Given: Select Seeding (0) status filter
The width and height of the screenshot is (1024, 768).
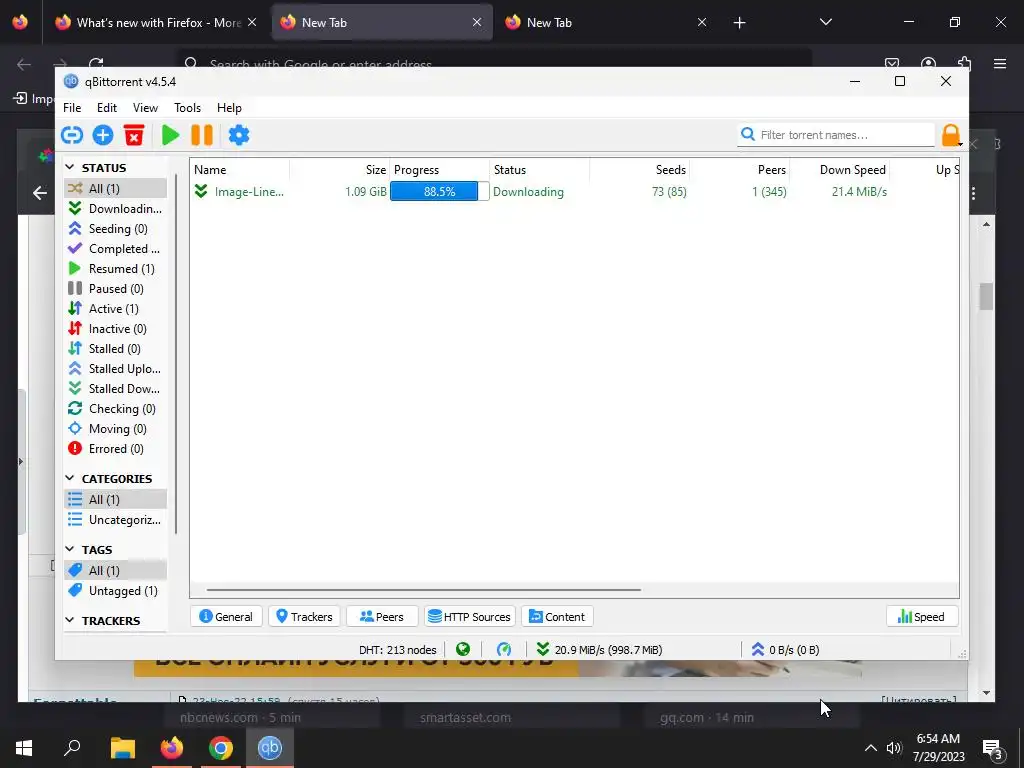Looking at the screenshot, I should pos(116,229).
